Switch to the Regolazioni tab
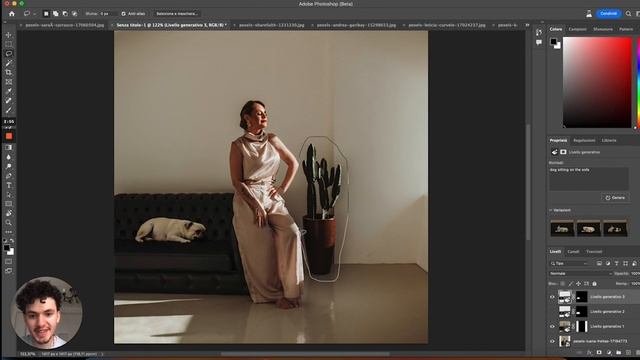Image resolution: width=640 pixels, height=360 pixels. tap(584, 140)
